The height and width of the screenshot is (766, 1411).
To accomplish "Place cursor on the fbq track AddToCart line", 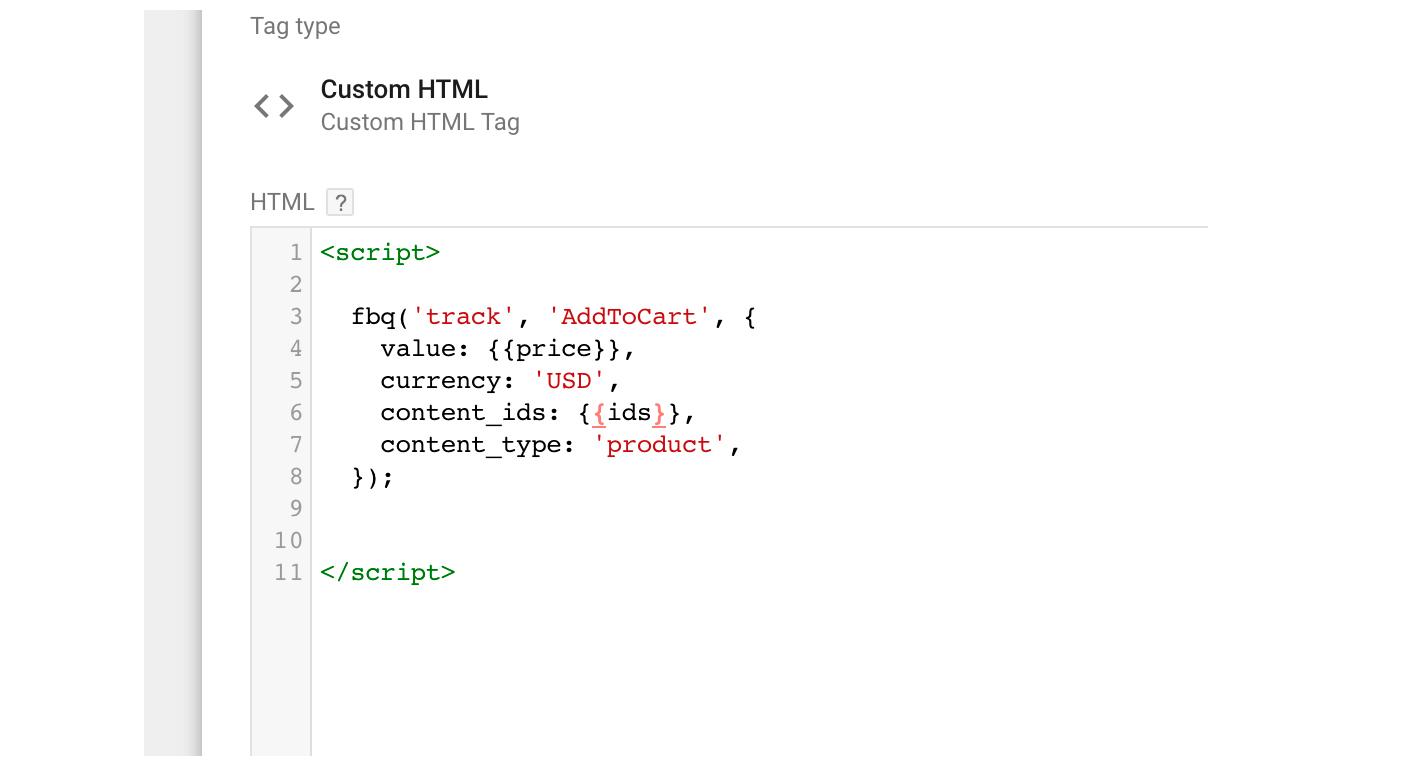I will tap(554, 317).
